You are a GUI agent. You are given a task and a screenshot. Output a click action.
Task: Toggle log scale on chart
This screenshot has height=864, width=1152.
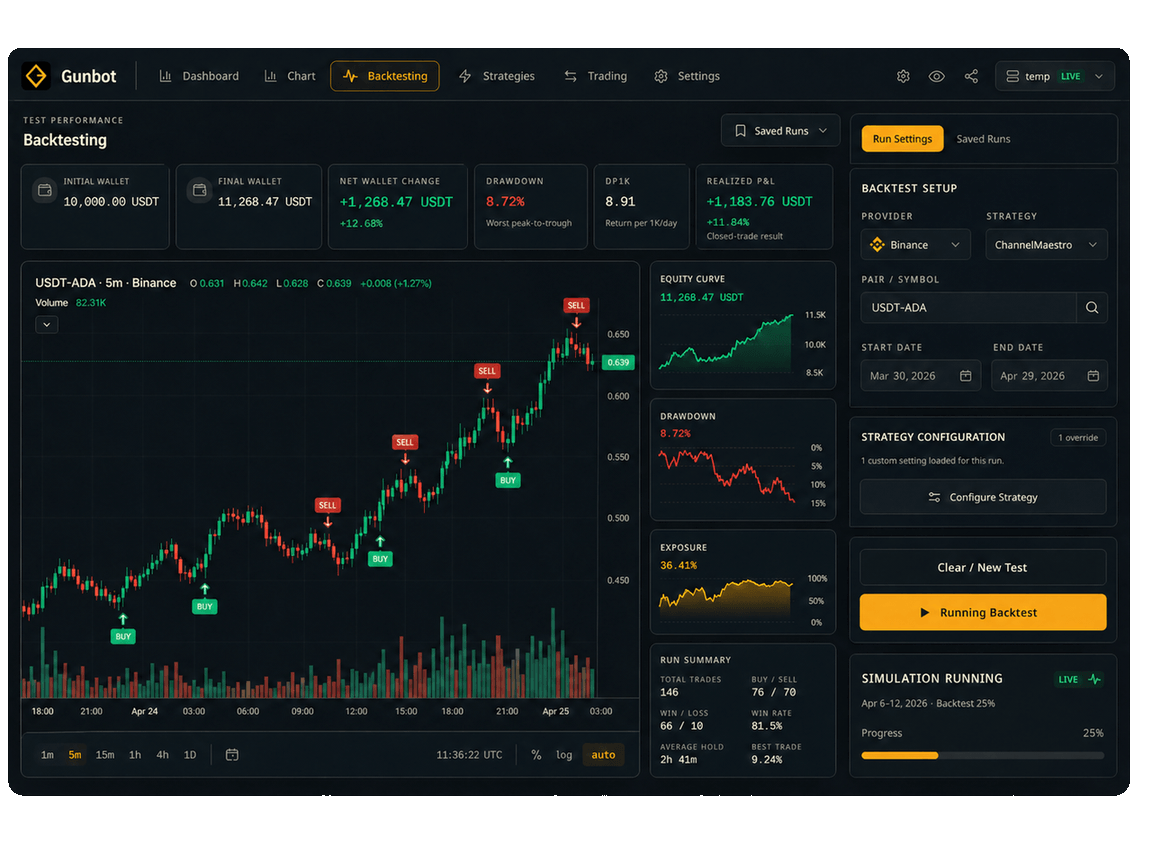click(x=564, y=755)
